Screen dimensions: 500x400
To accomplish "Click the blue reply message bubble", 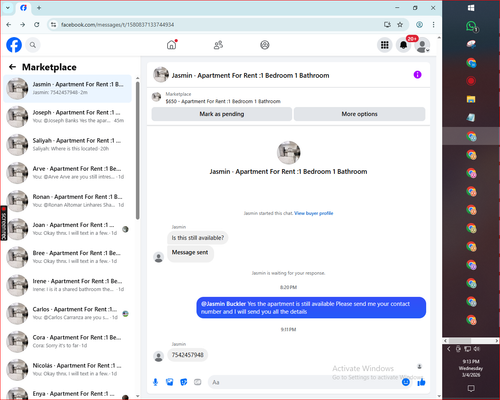I will pos(311,308).
